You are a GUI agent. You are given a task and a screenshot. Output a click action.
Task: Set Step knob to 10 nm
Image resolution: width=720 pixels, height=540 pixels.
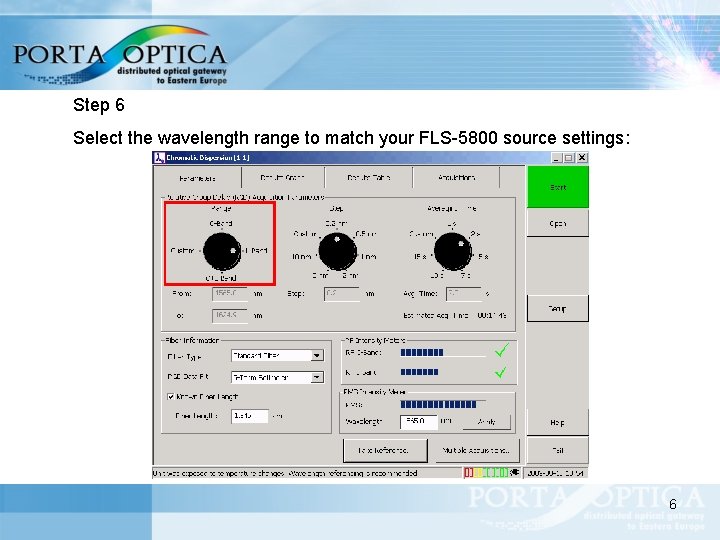point(302,257)
